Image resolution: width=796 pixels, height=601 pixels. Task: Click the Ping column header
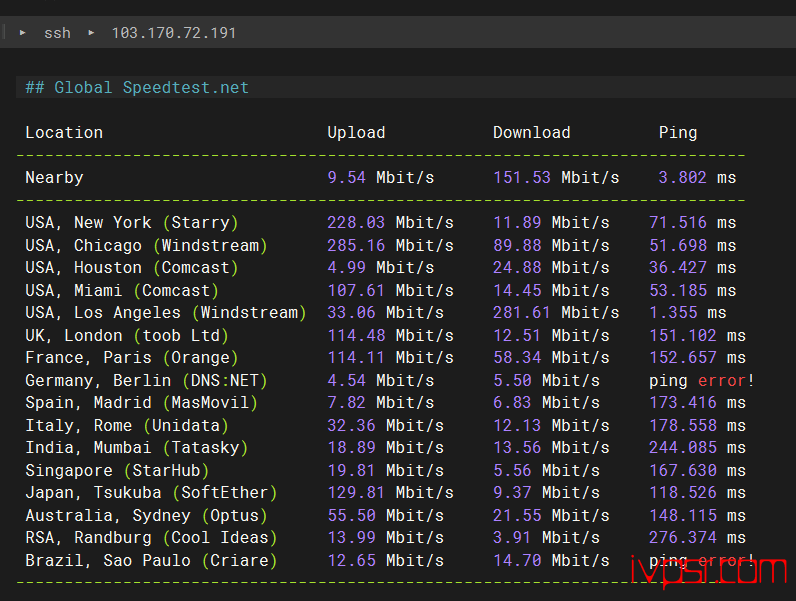pyautogui.click(x=678, y=132)
